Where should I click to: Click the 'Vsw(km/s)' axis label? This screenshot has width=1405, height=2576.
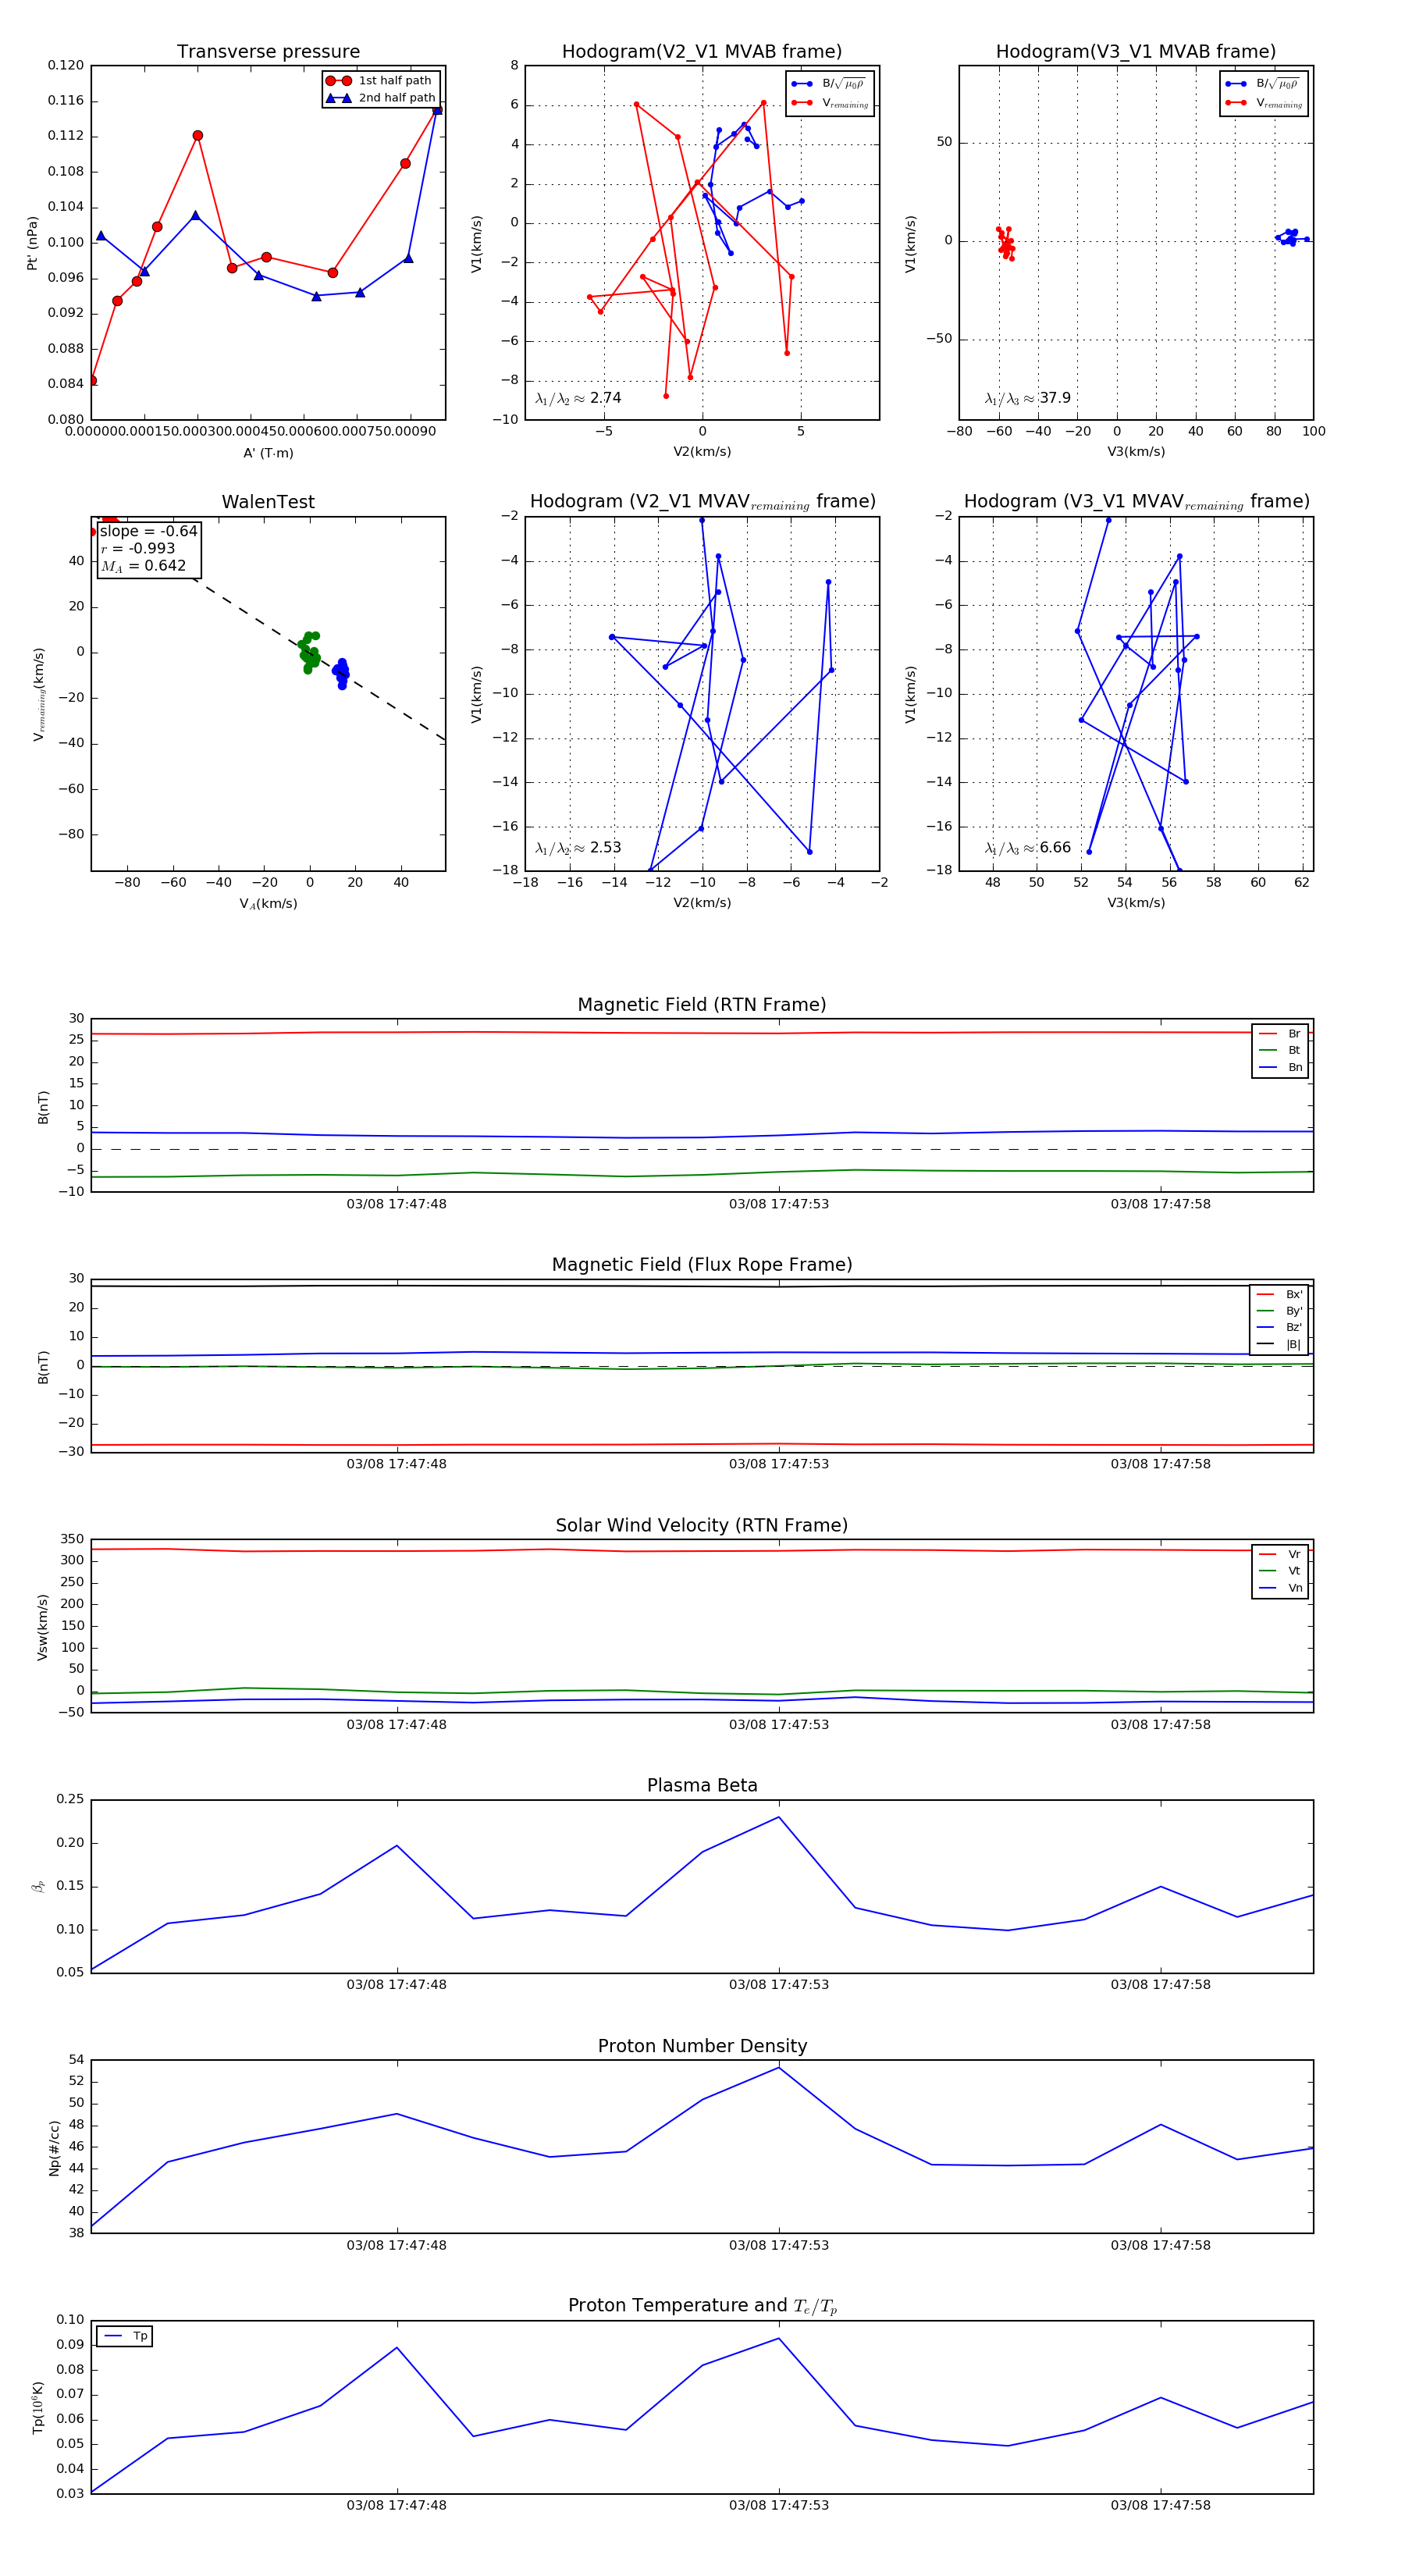(x=42, y=1628)
